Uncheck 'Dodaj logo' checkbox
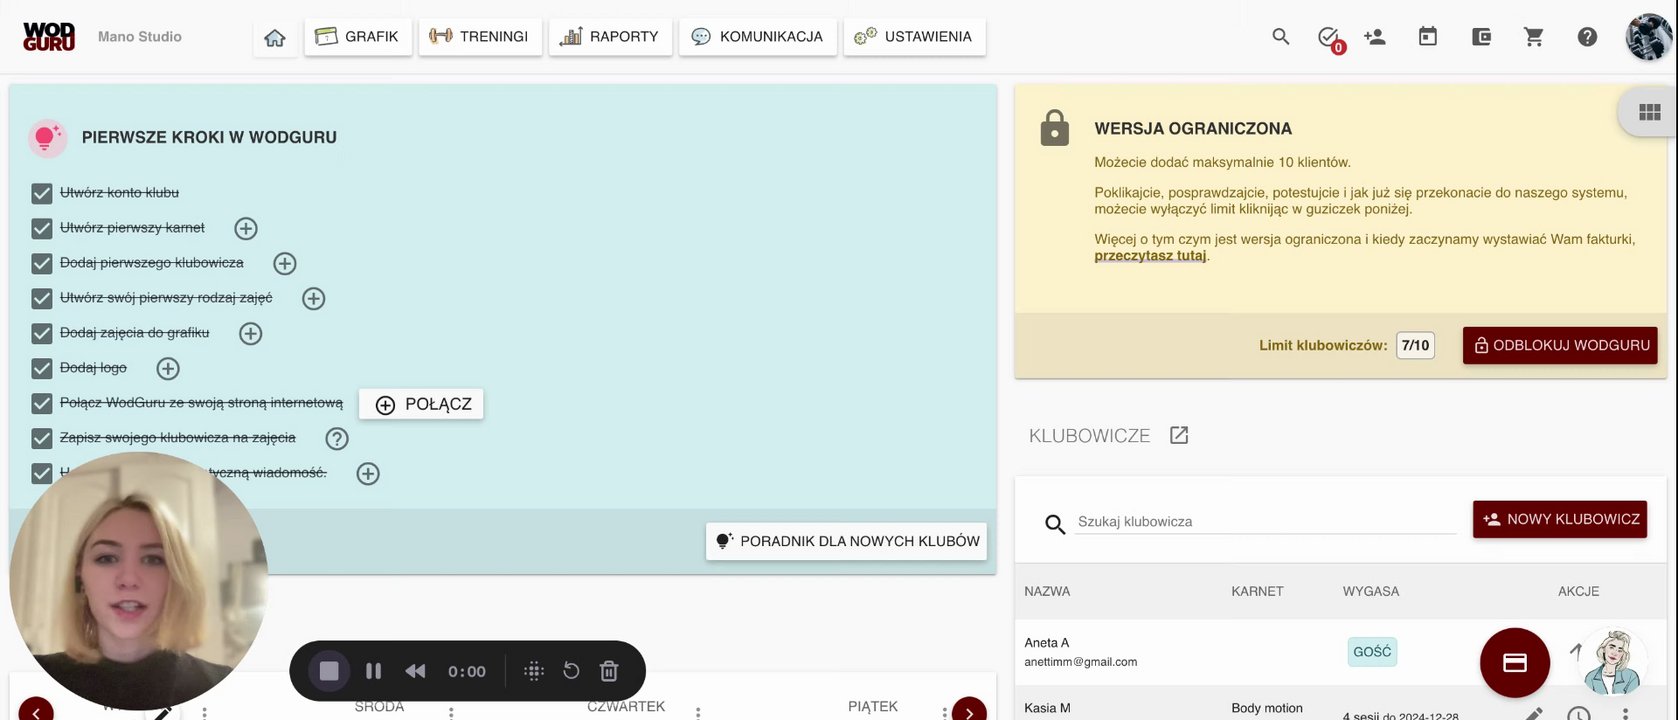This screenshot has width=1678, height=720. 42,368
